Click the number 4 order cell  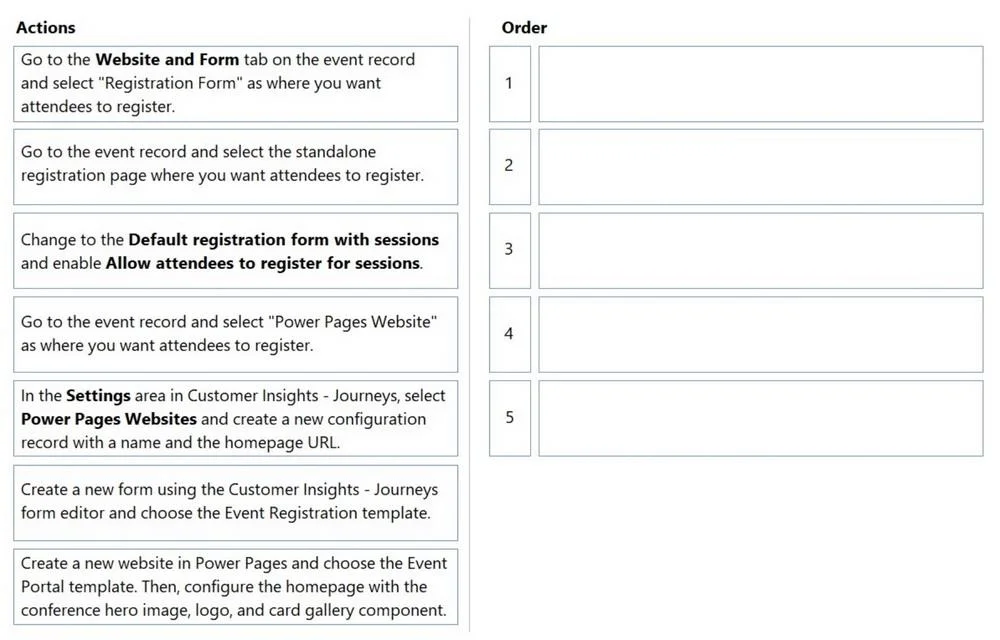pyautogui.click(x=510, y=334)
